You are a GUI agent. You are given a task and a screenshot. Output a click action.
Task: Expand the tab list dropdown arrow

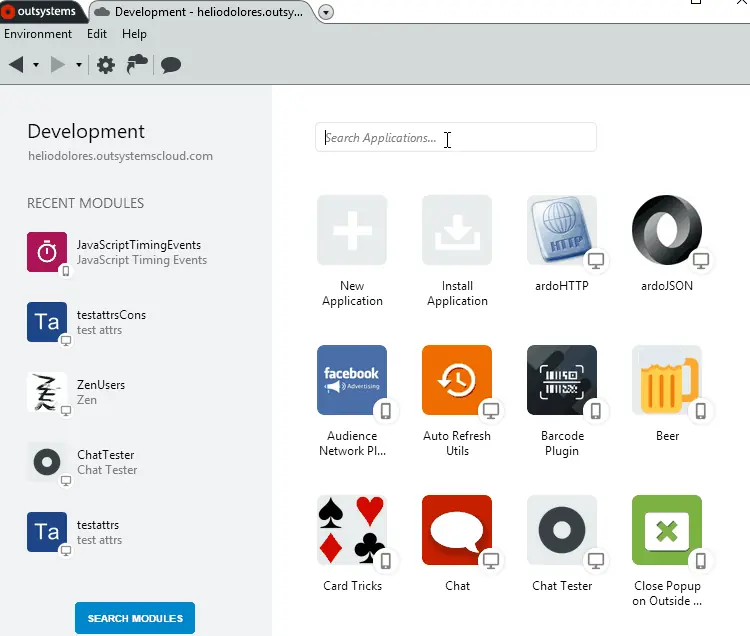click(326, 12)
